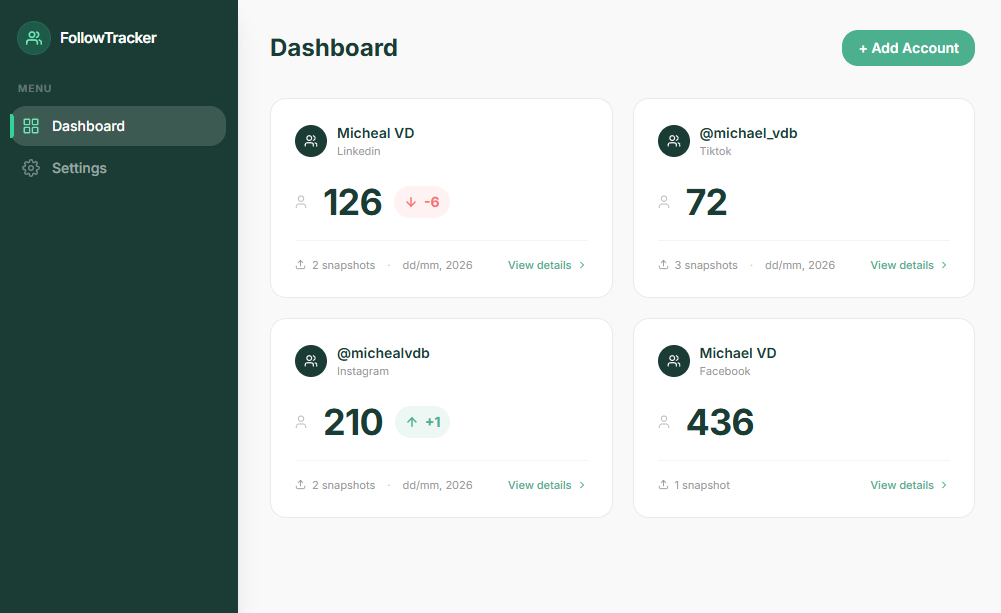Click the follower icon beside 126
This screenshot has height=613, width=1001.
(x=301, y=202)
